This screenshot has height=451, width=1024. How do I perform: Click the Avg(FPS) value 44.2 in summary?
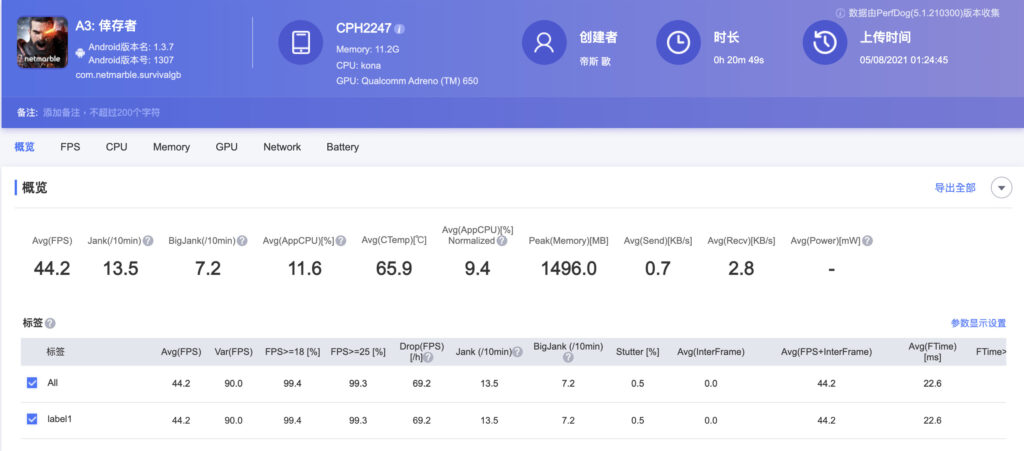coord(52,268)
